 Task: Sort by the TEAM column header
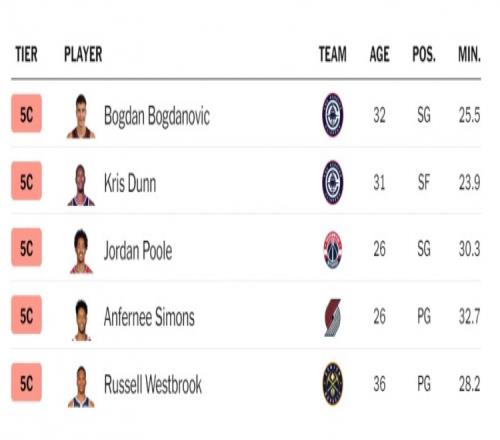333,54
